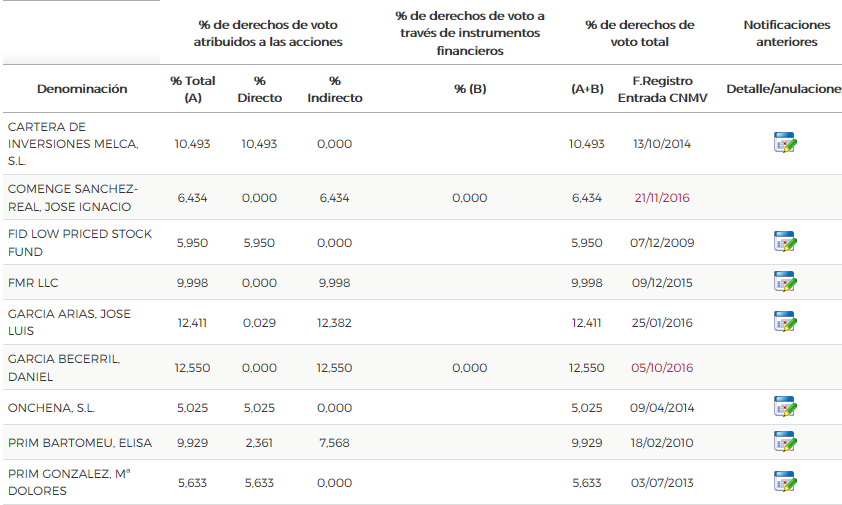View previous notifications icon for Garcia Arias, Jose Luis
This screenshot has width=842, height=505.
point(785,322)
